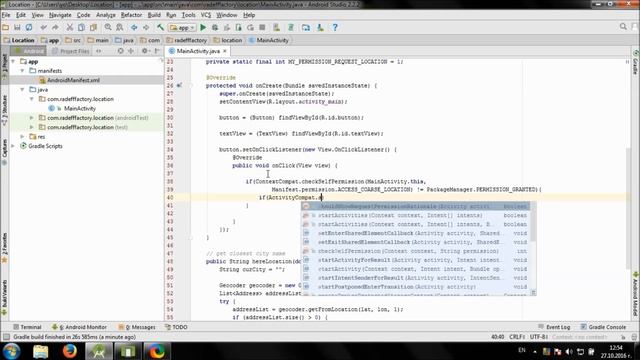Click the Search Everywhere magnifier icon
This screenshot has width=640, height=360.
(x=623, y=27)
